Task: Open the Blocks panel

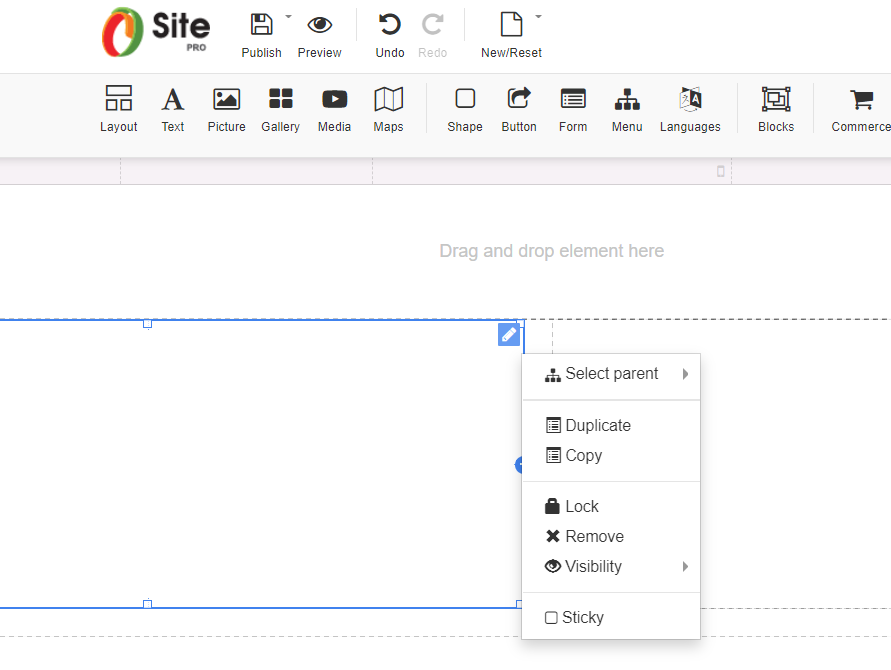Action: (x=775, y=108)
